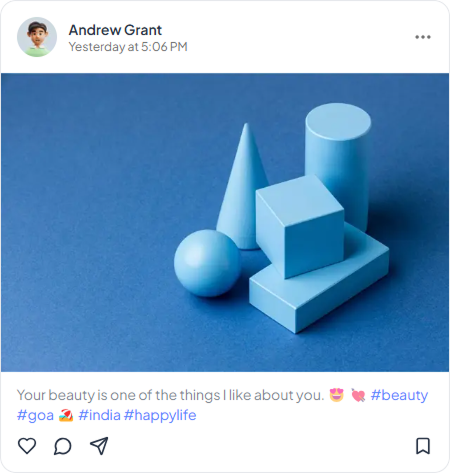Image resolution: width=450 pixels, height=473 pixels.
Task: Open the #happylife hashtag
Action: [x=160, y=416]
